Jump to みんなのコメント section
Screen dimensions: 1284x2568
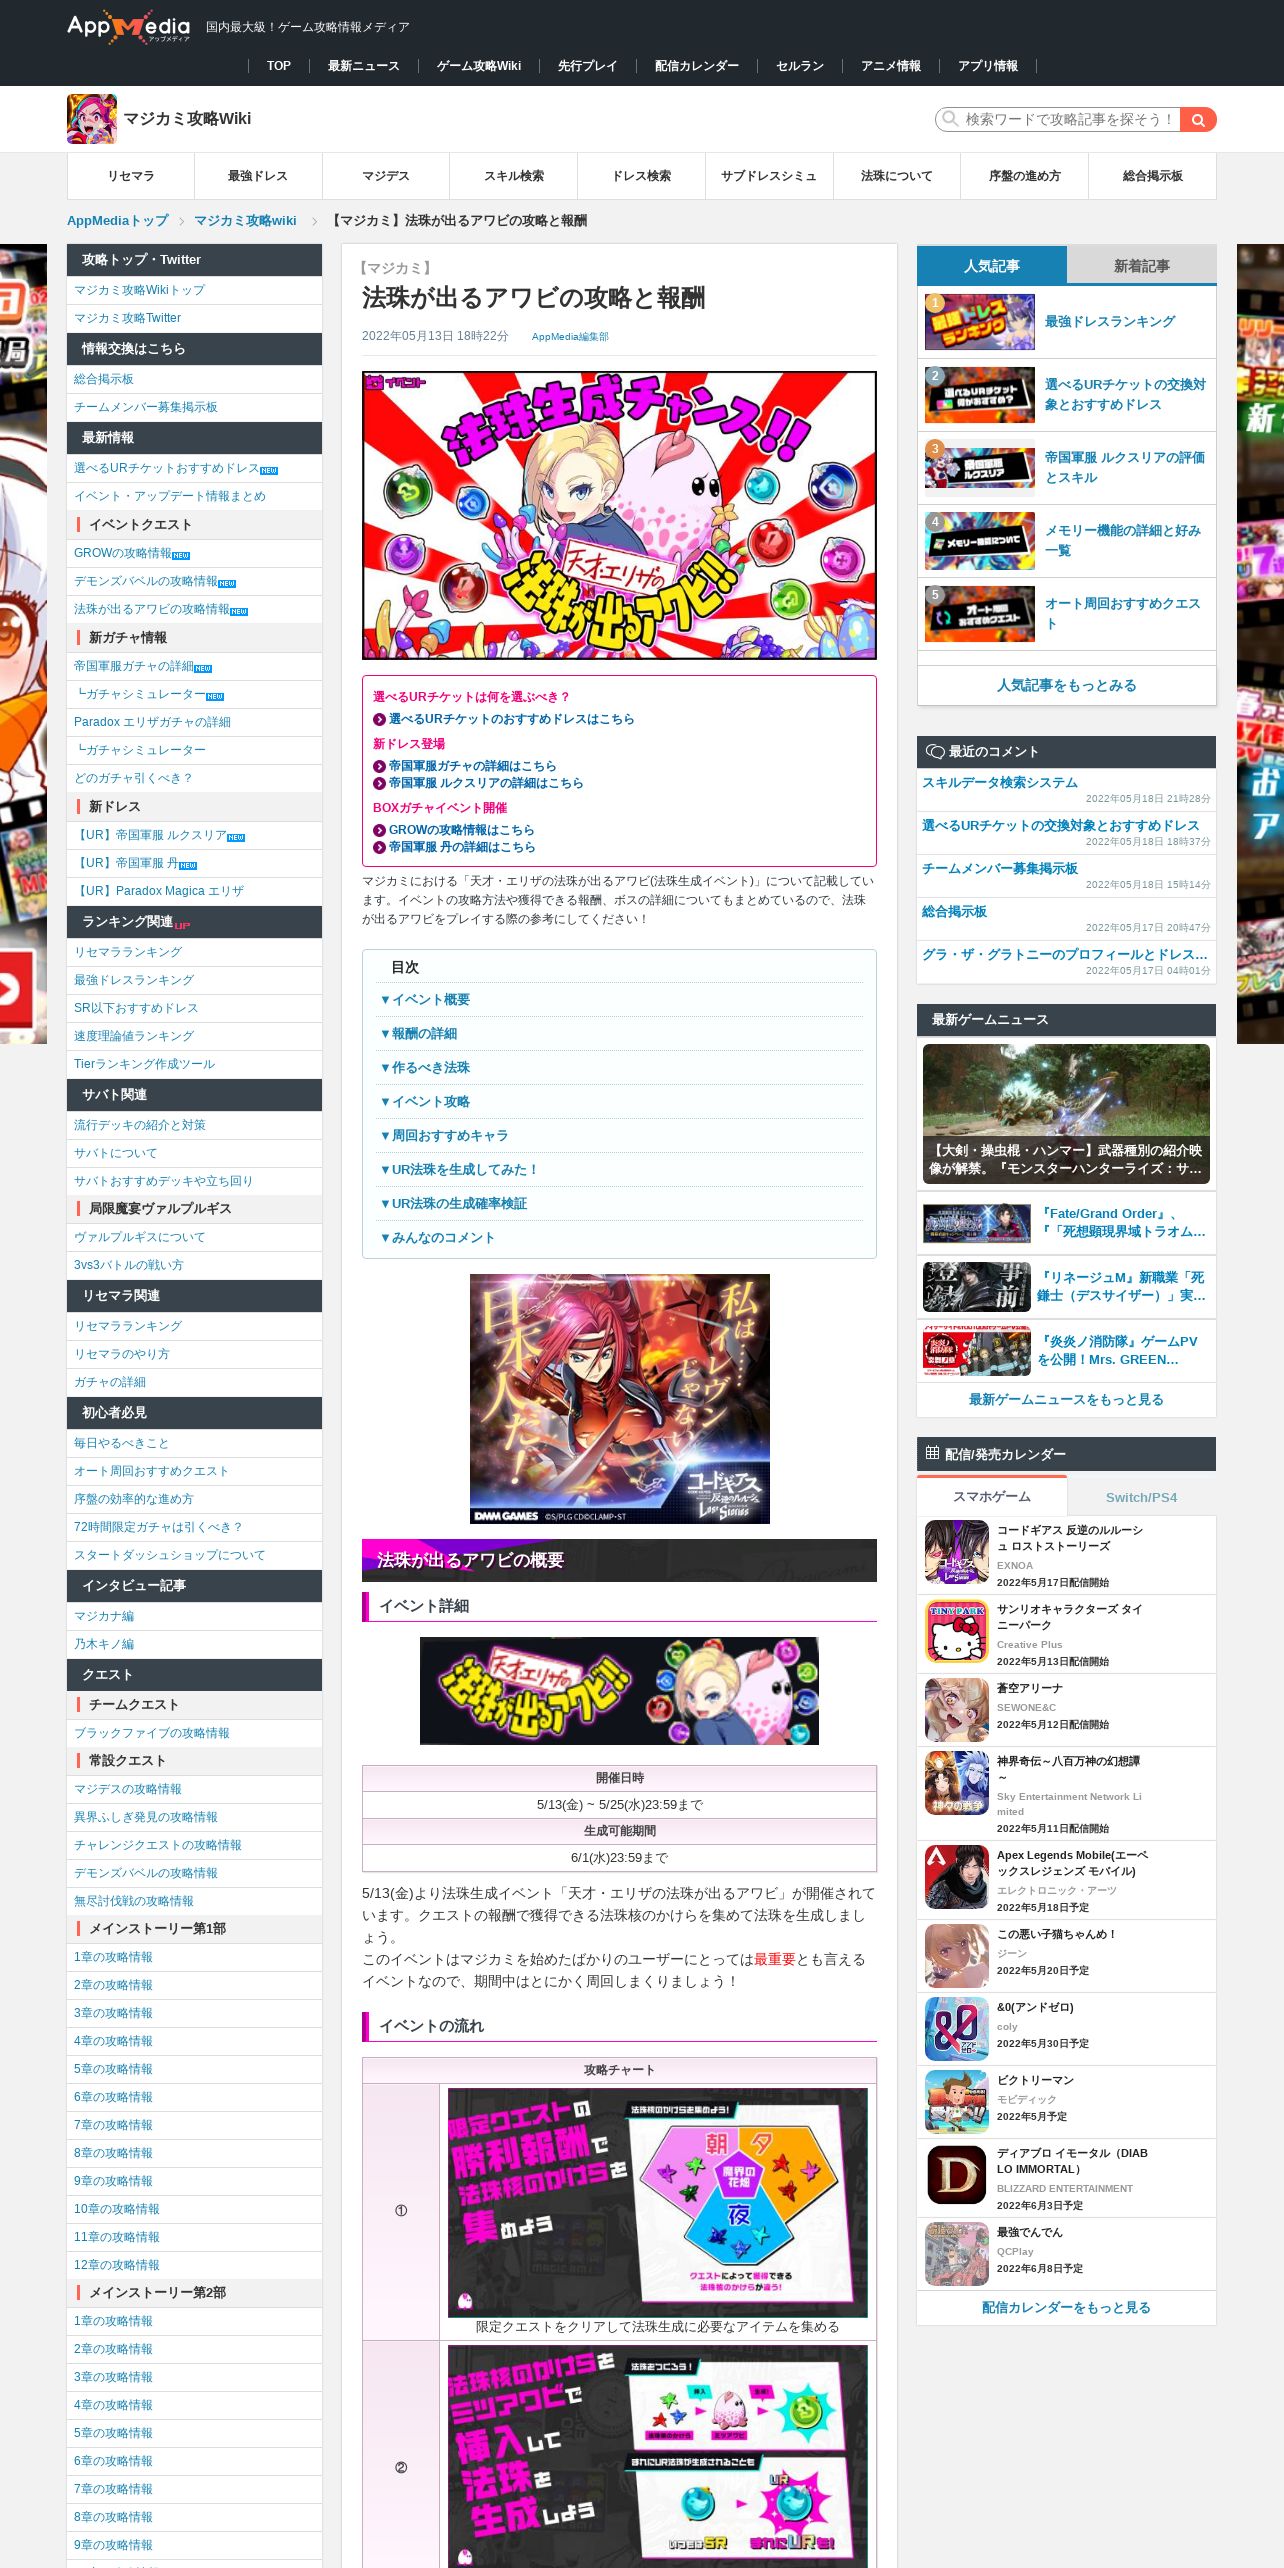tap(437, 1238)
